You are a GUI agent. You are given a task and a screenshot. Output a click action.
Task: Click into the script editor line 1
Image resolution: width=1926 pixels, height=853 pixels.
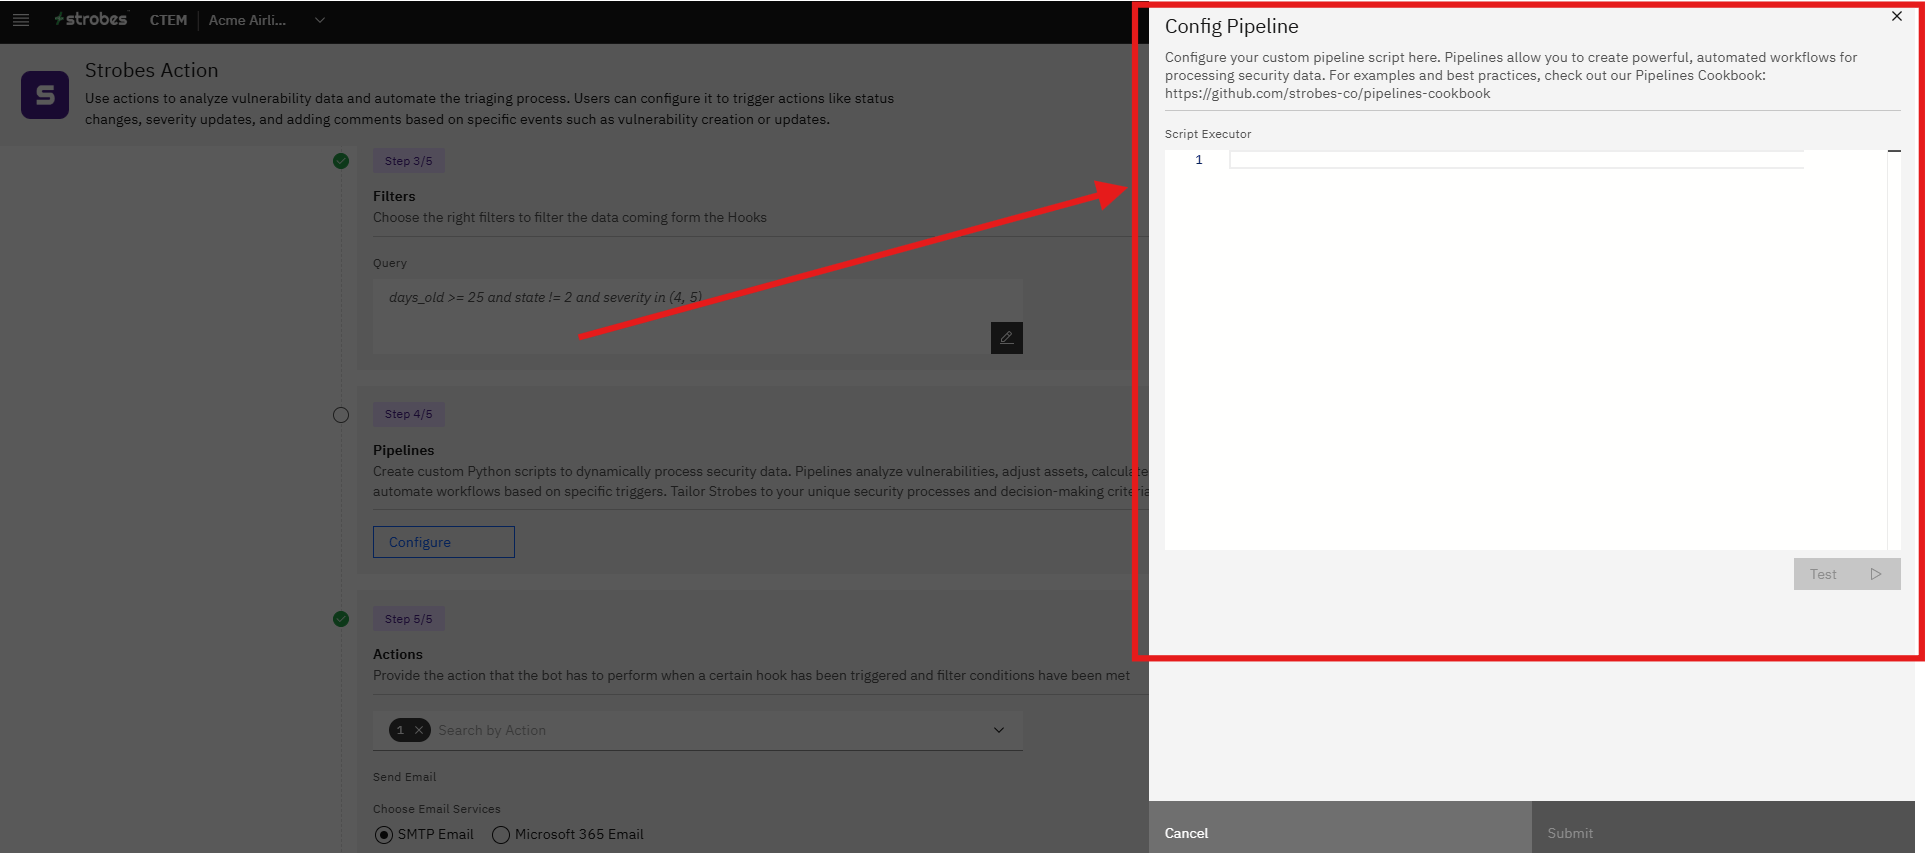[x=1516, y=160]
